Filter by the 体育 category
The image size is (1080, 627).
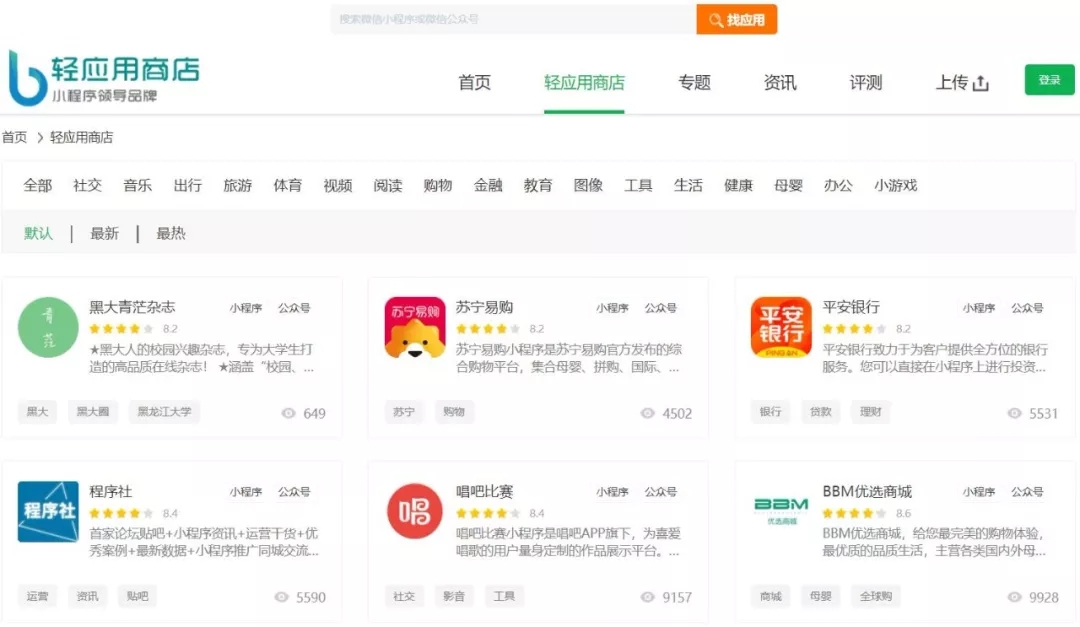(x=288, y=185)
